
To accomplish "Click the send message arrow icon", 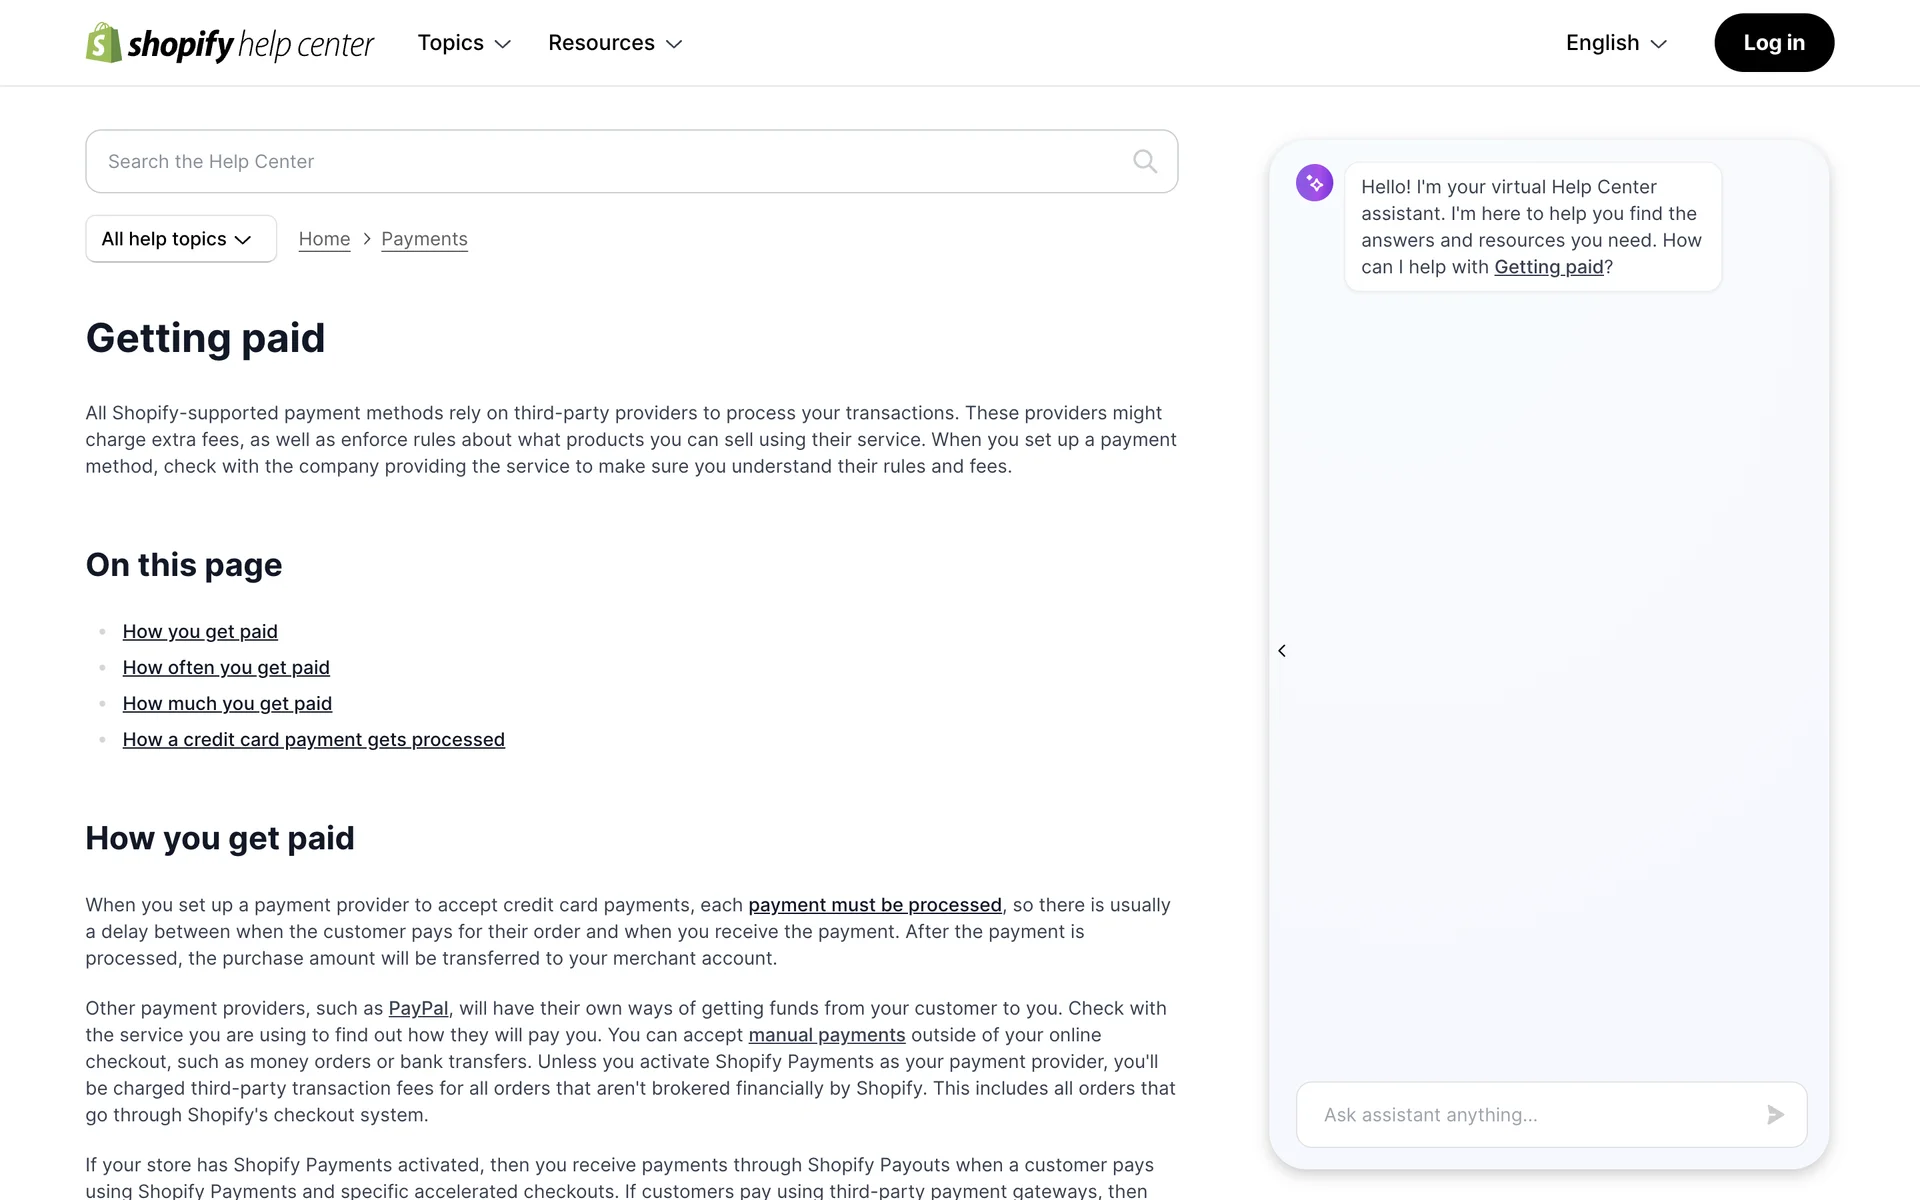I will 1775,1114.
